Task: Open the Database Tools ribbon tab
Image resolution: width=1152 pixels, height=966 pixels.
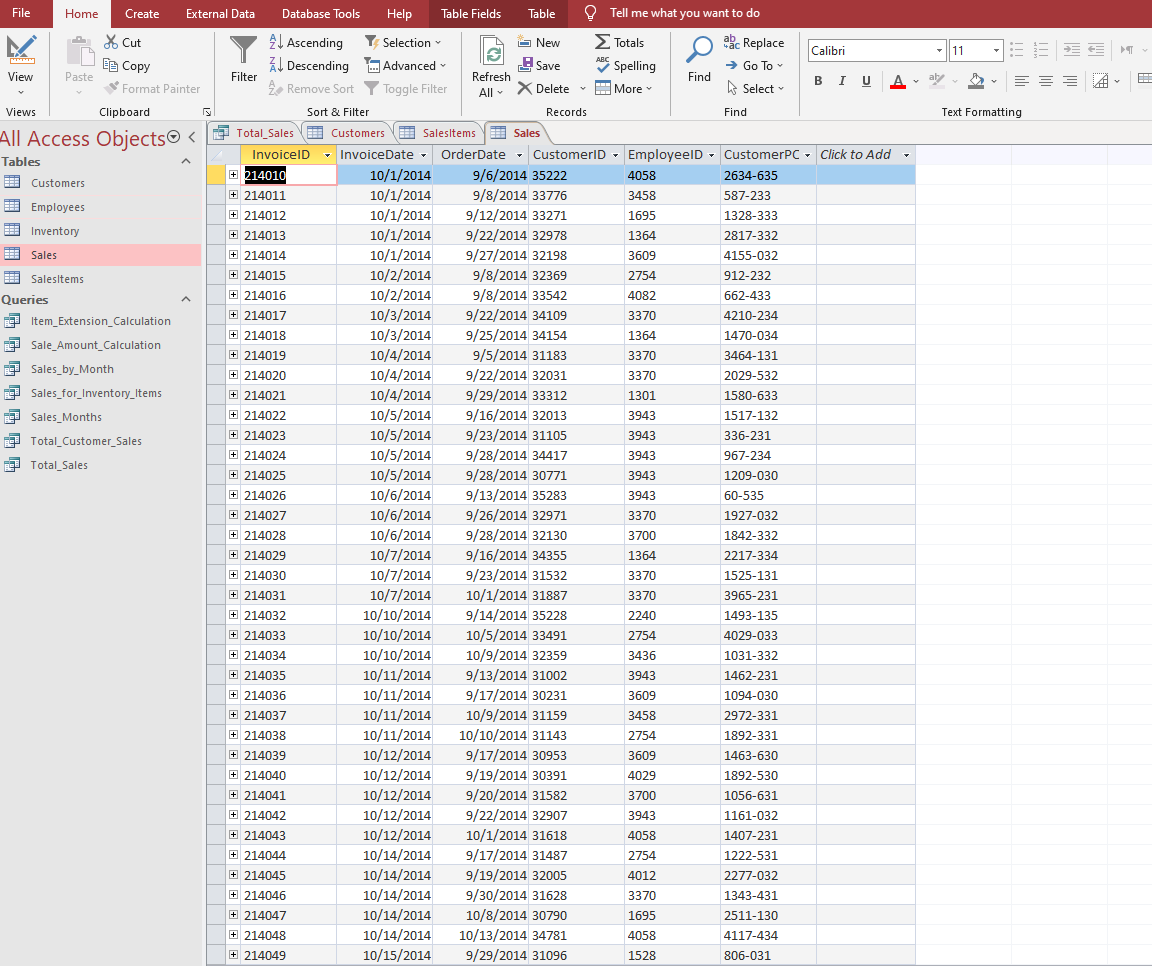Action: 320,14
